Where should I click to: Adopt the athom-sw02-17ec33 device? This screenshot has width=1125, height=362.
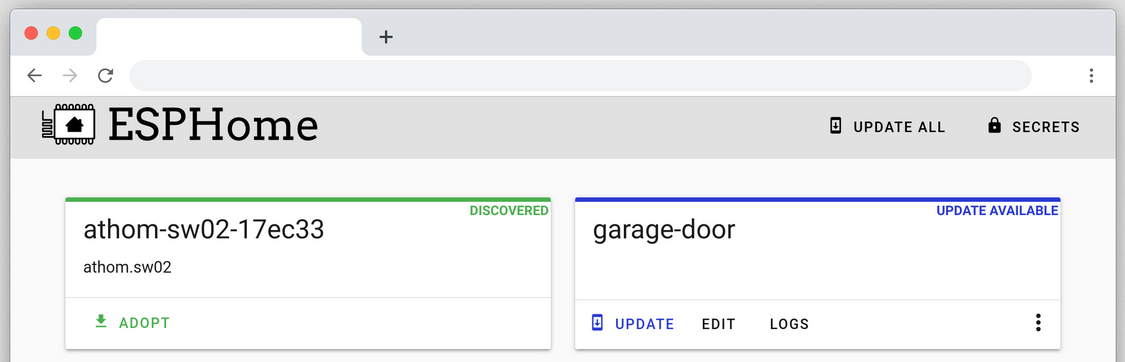133,323
